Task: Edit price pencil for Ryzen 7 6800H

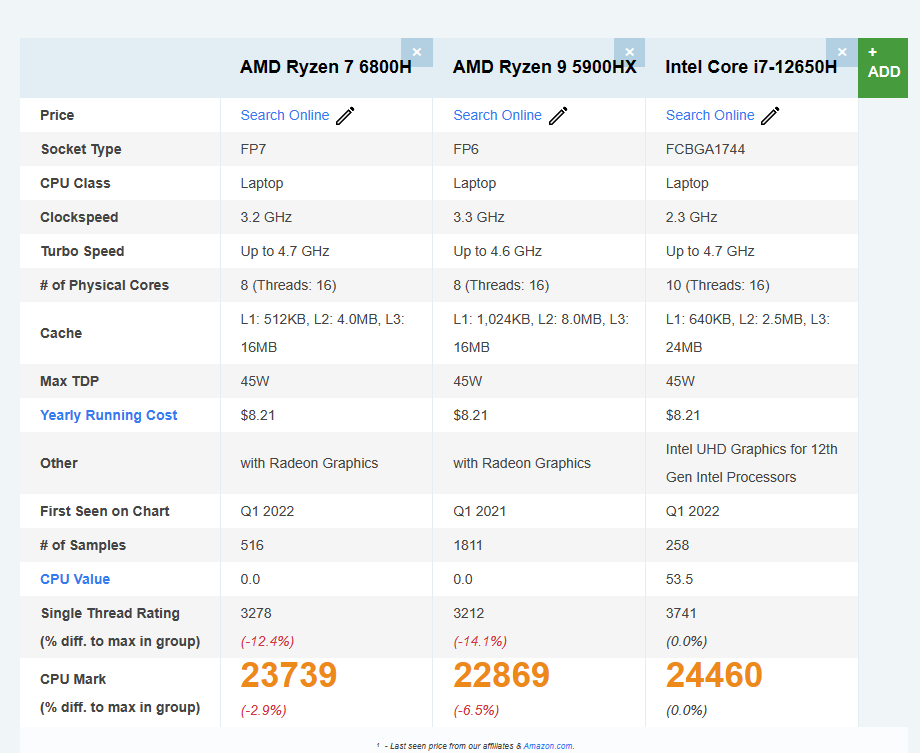Action: [x=345, y=116]
